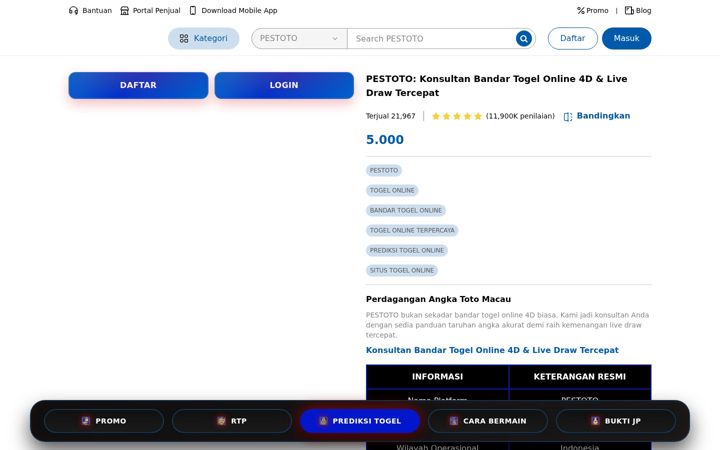Click the Masuk login button
The image size is (720, 450).
click(626, 39)
